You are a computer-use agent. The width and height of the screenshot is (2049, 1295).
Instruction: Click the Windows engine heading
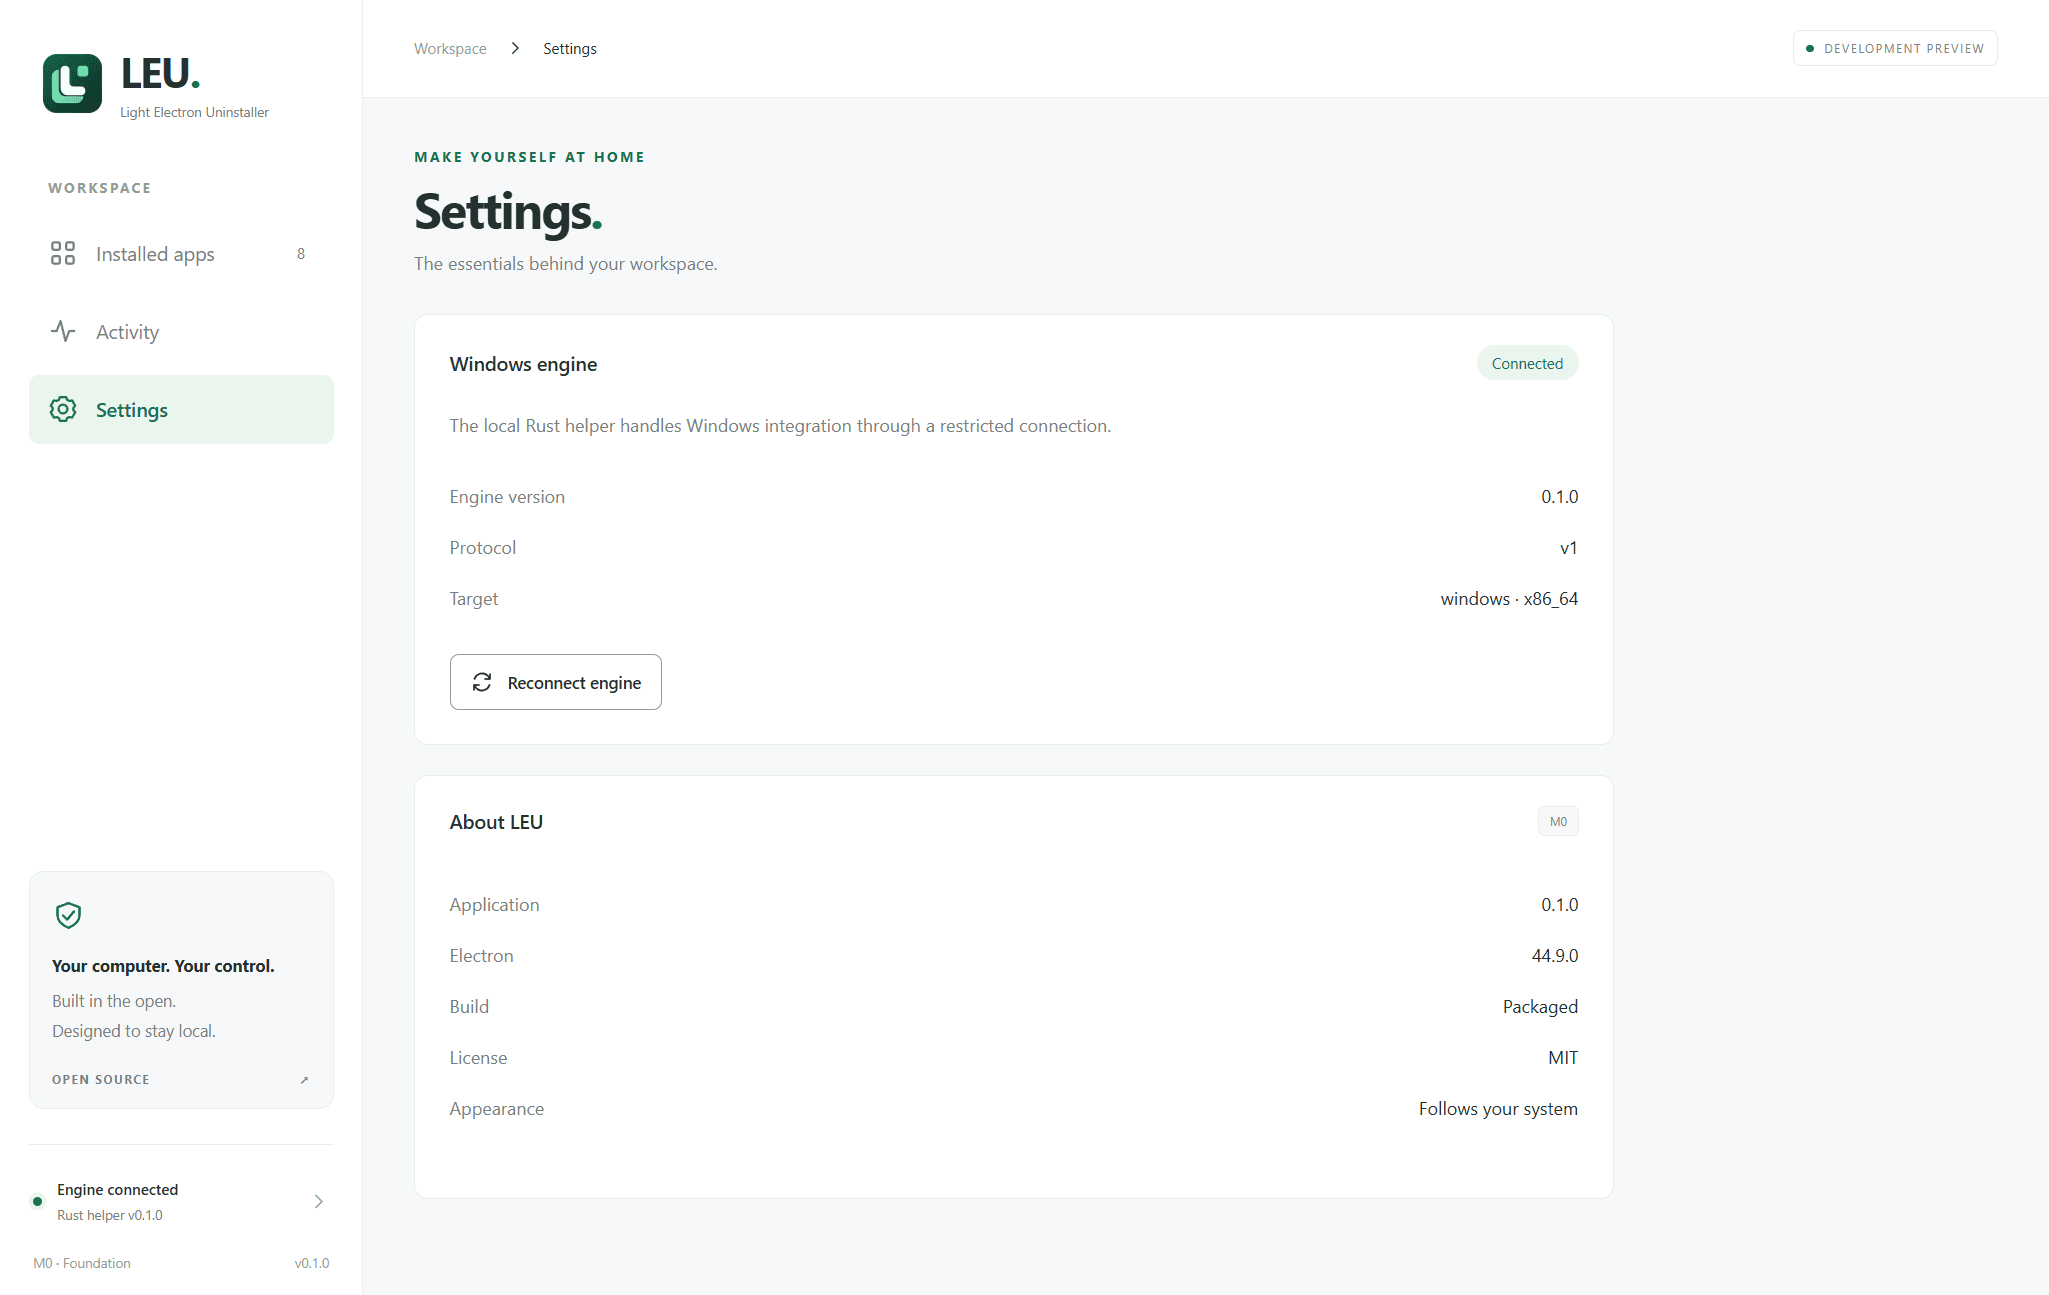(523, 363)
